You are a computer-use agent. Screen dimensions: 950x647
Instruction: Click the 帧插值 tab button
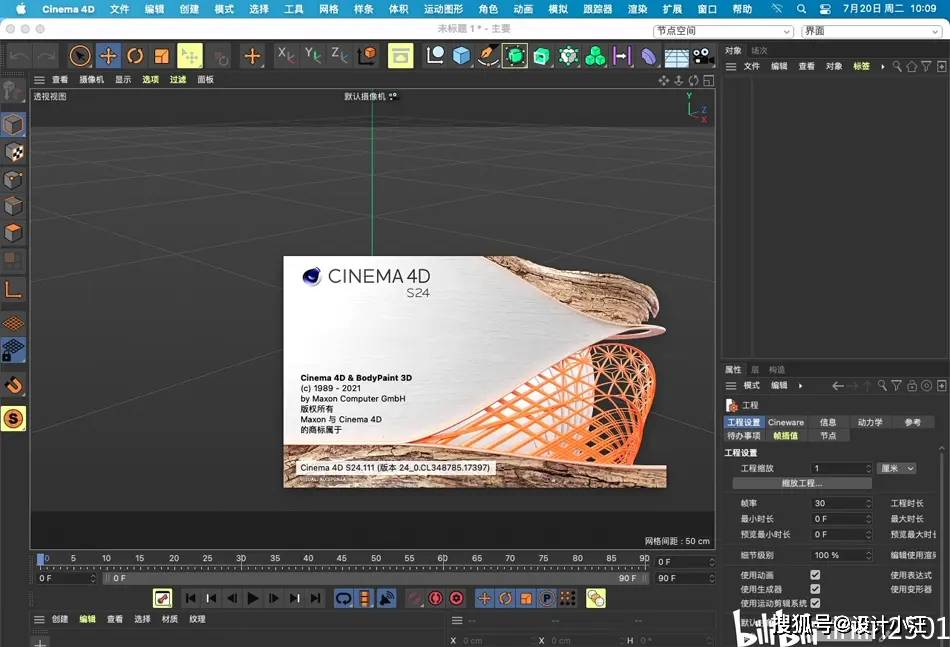tap(785, 436)
